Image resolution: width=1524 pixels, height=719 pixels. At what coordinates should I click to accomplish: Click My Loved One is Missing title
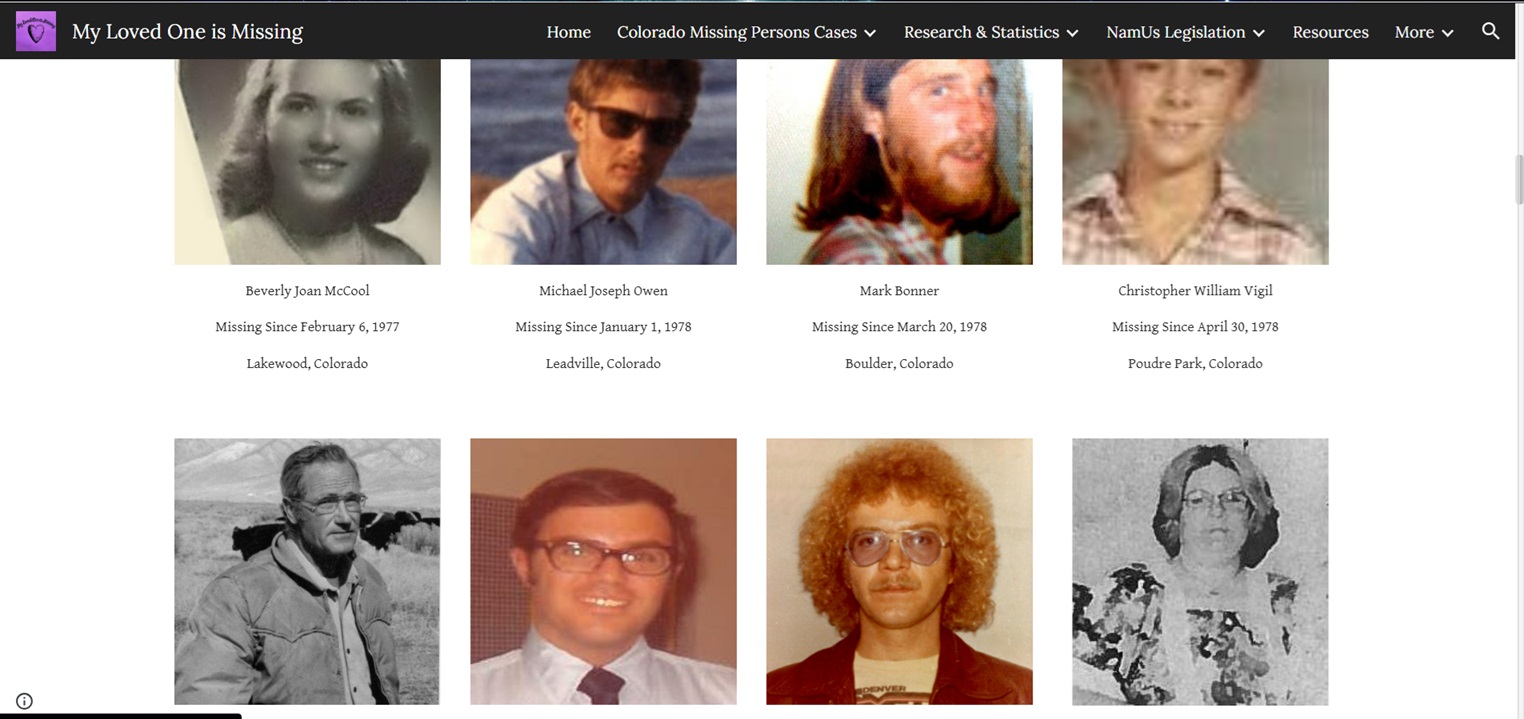[x=187, y=31]
